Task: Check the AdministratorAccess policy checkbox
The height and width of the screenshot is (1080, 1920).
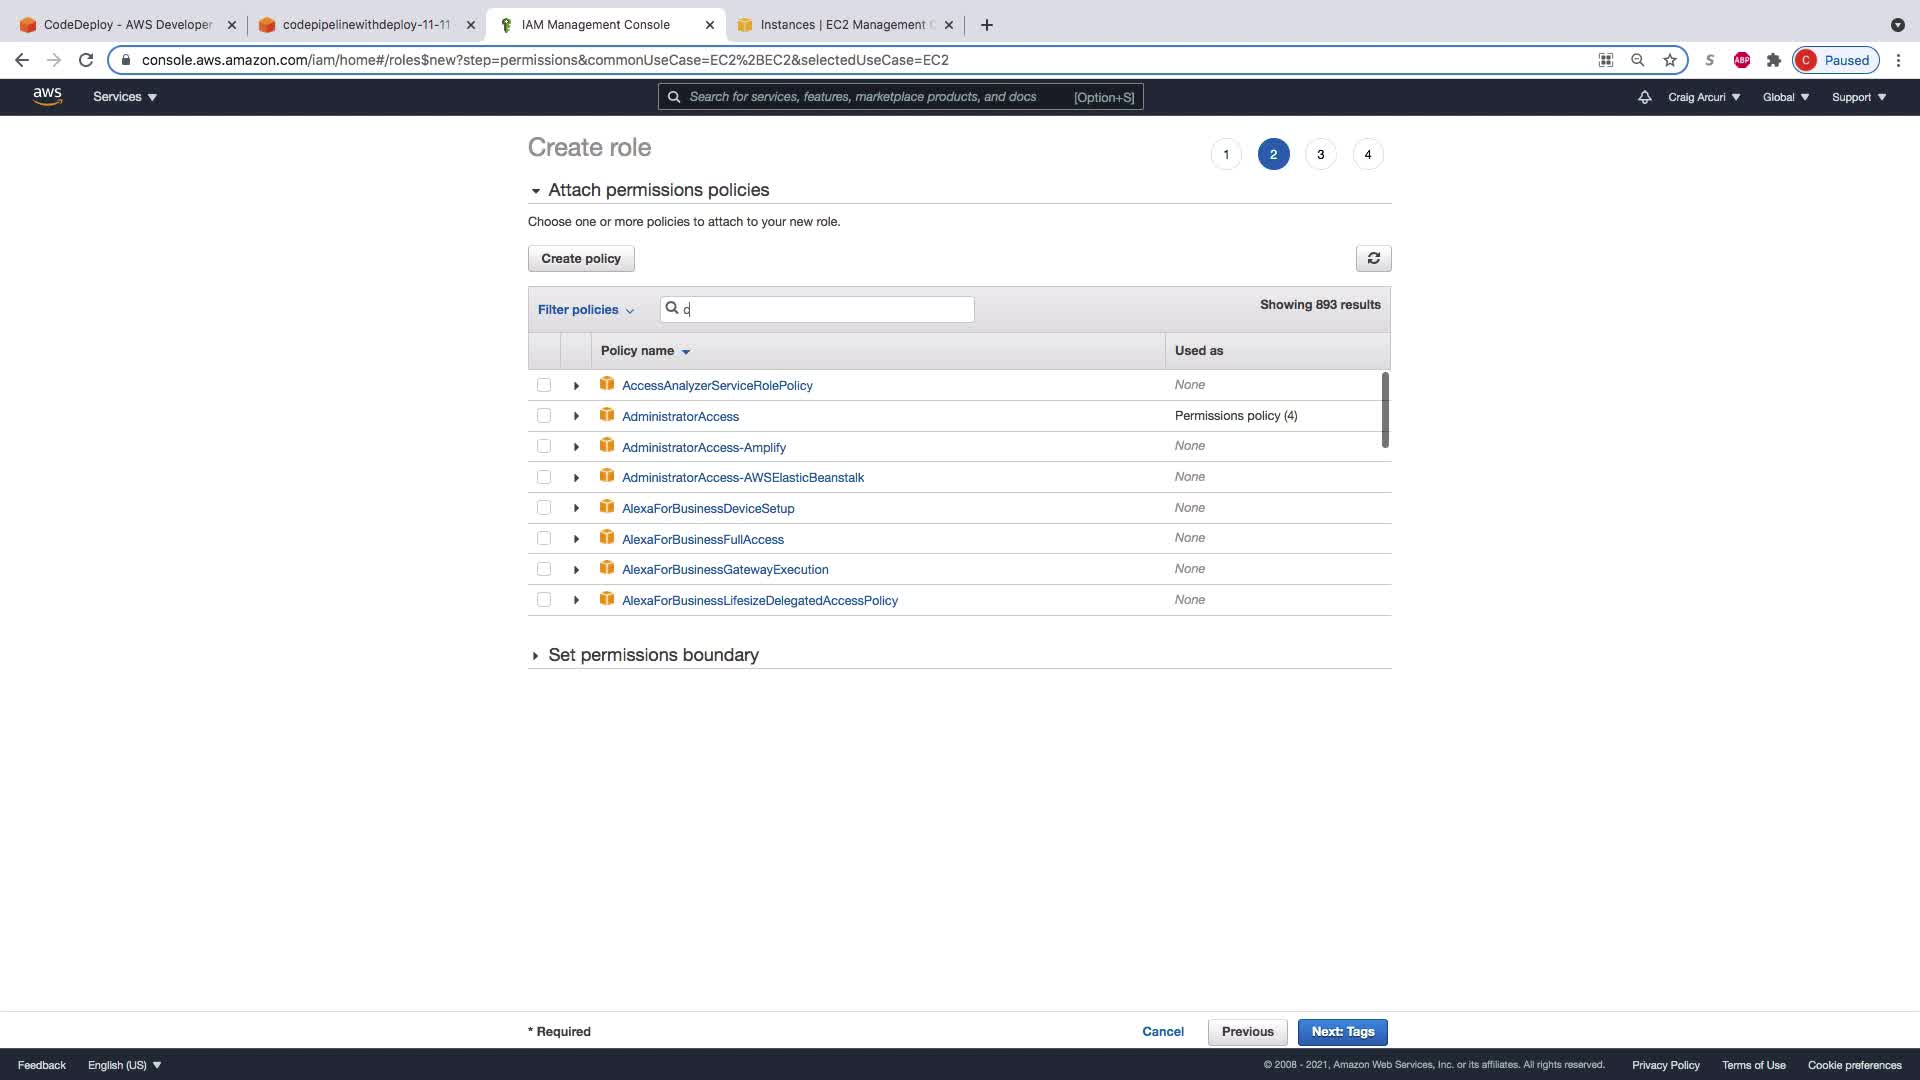Action: pyautogui.click(x=544, y=416)
